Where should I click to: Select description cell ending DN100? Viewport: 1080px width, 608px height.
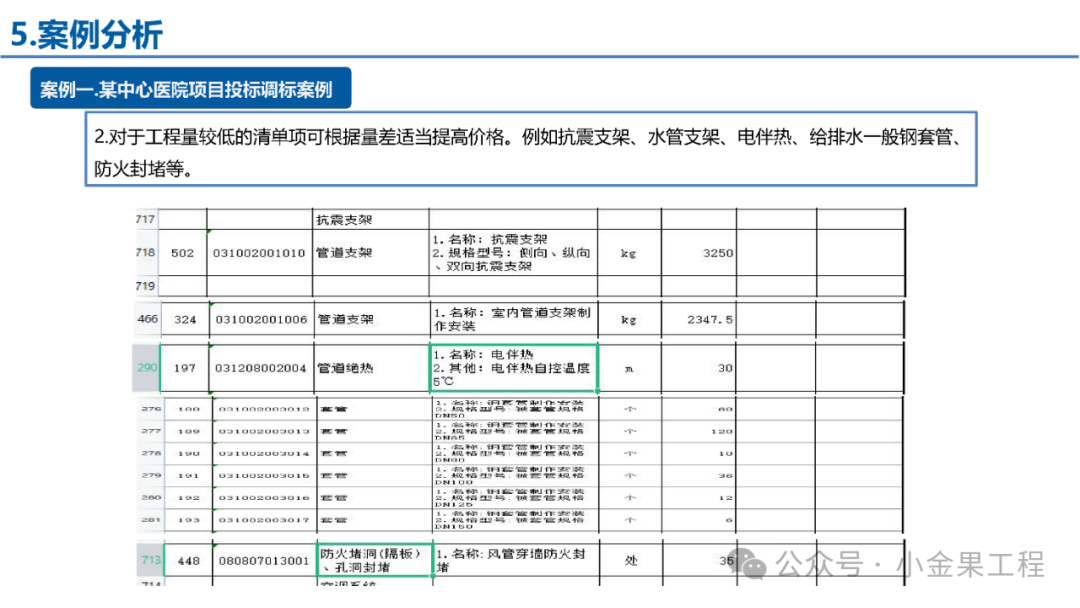click(515, 475)
